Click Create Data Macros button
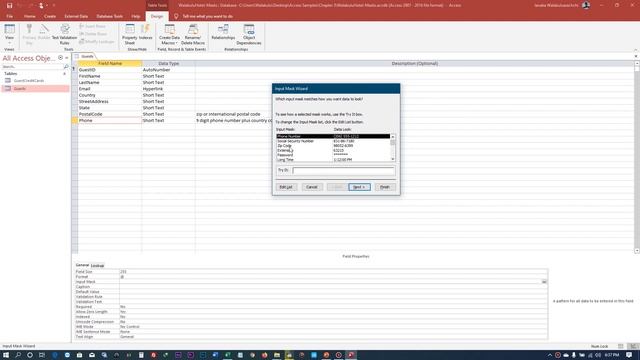 coord(169,34)
